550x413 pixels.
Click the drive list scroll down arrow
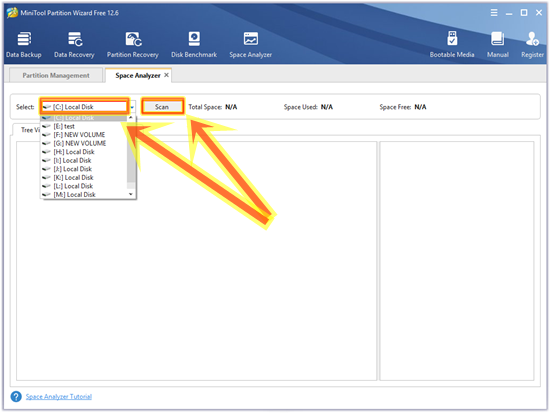pos(131,194)
